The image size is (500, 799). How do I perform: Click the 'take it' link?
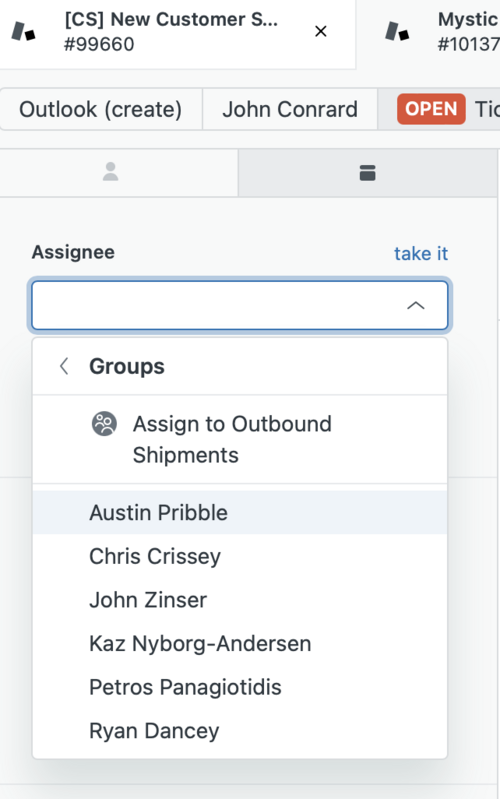click(420, 253)
